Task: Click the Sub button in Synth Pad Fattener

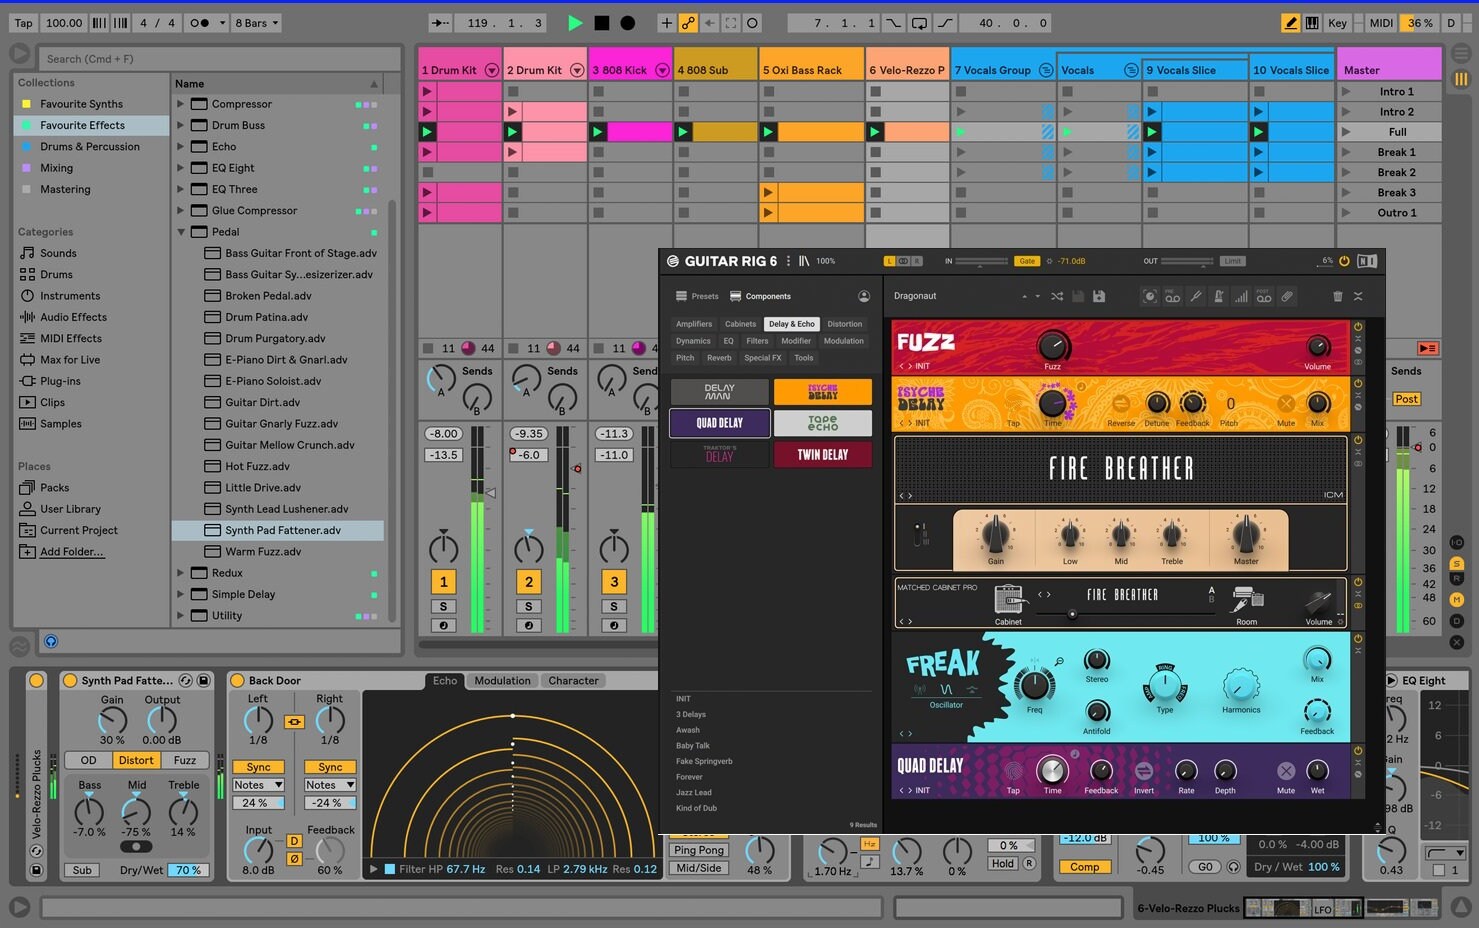Action: (82, 870)
